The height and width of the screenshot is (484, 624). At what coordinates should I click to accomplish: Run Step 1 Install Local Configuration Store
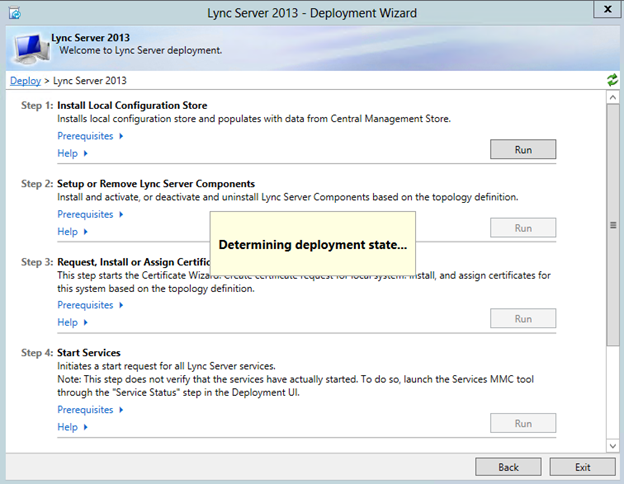coord(522,149)
